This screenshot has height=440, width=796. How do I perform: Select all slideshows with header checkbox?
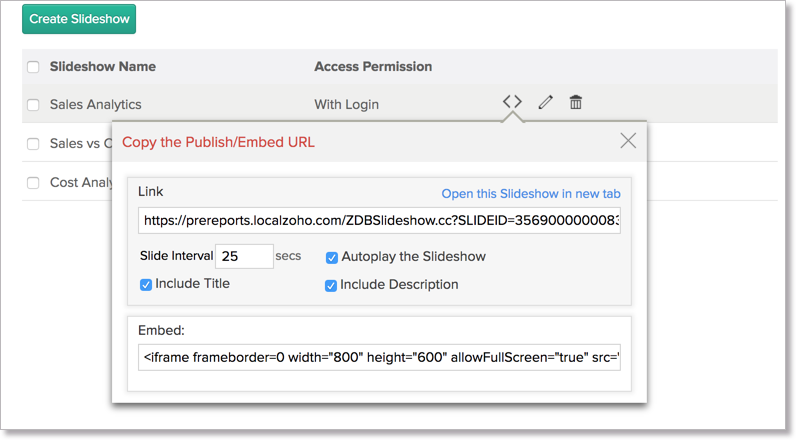[33, 67]
